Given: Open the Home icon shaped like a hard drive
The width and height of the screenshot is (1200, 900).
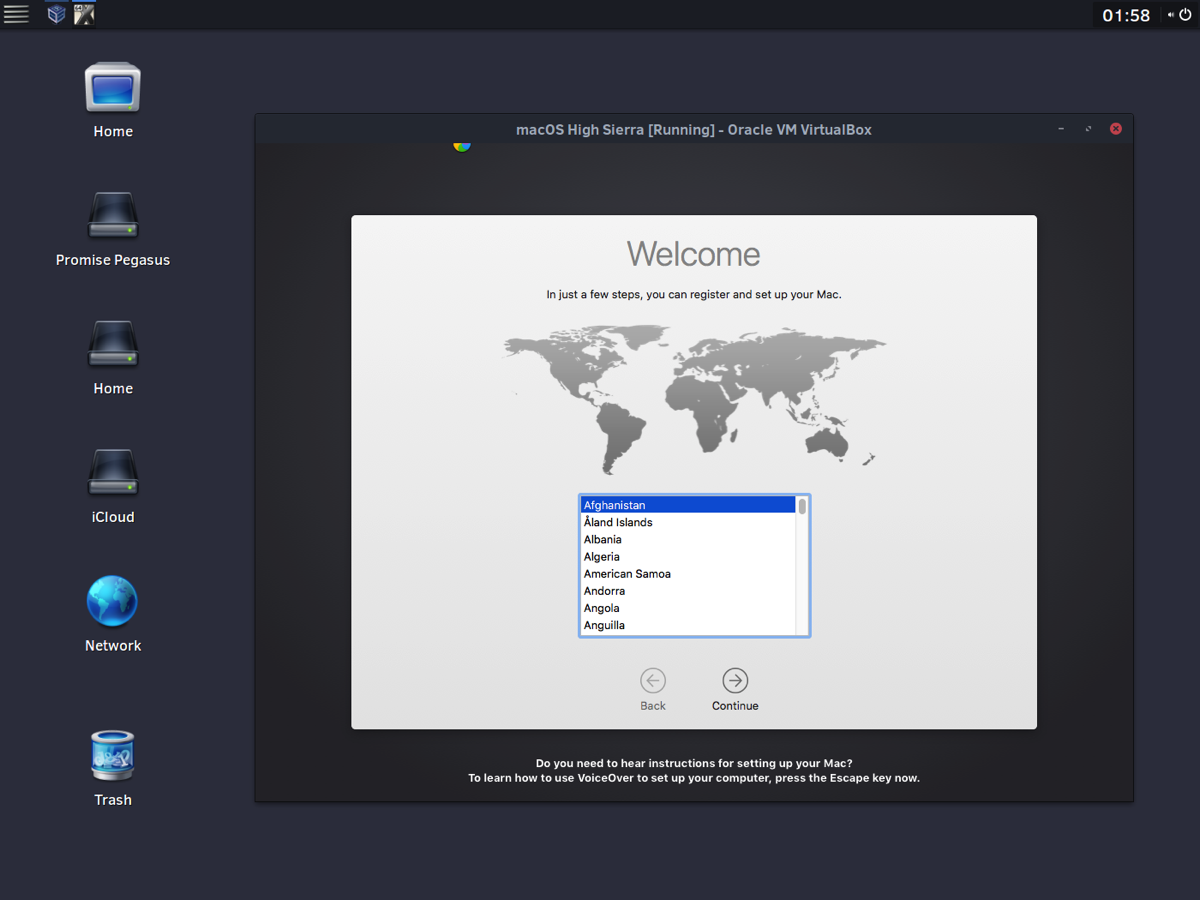Looking at the screenshot, I should tap(113, 344).
